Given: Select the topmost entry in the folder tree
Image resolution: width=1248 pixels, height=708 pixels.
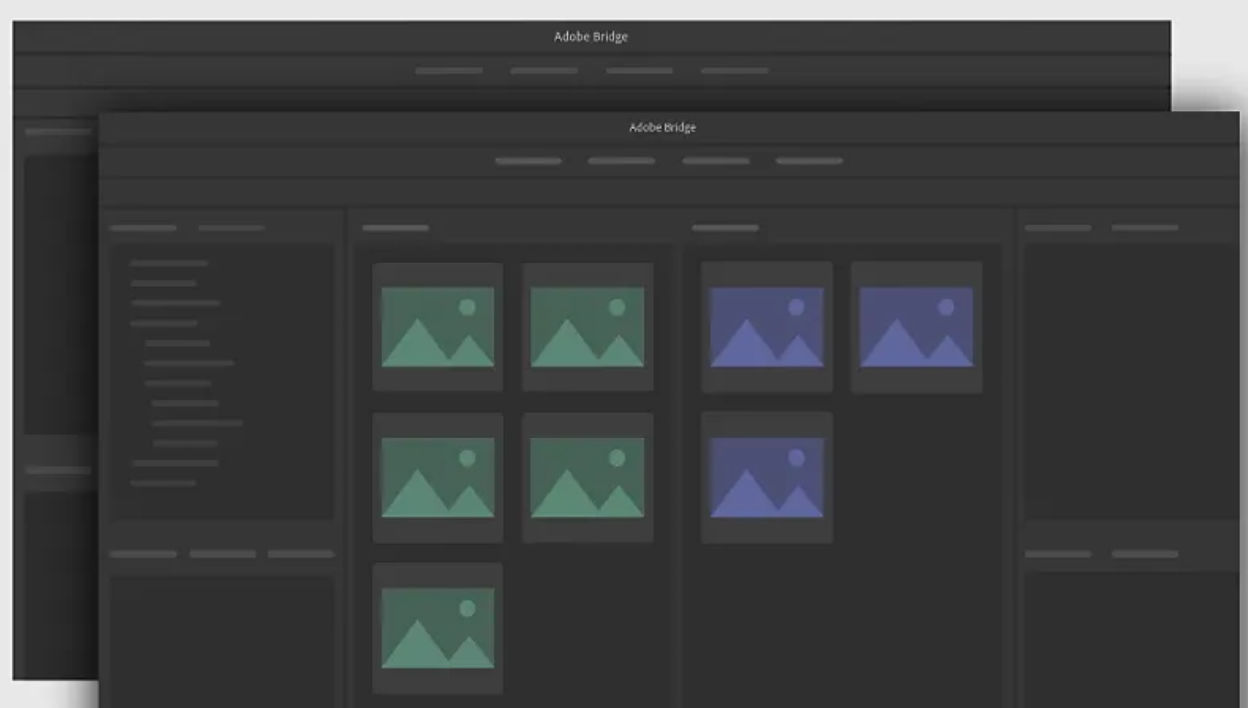Looking at the screenshot, I should point(169,263).
